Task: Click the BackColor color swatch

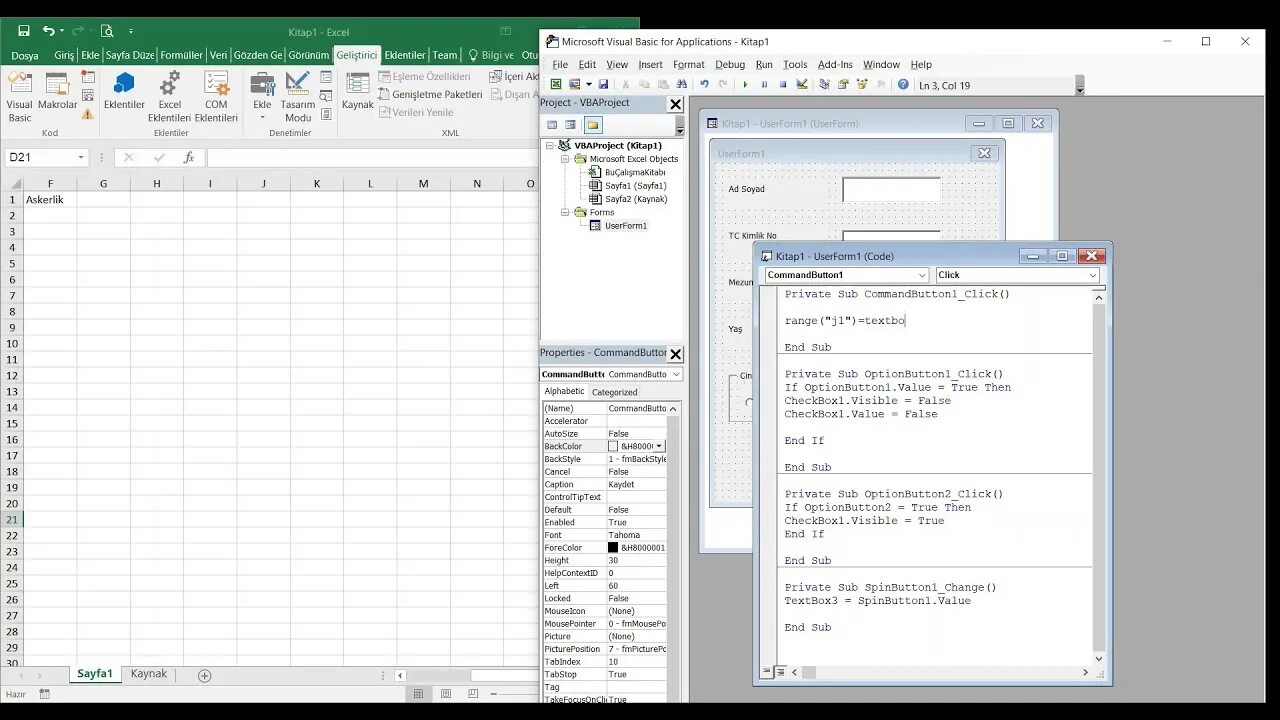Action: [613, 446]
